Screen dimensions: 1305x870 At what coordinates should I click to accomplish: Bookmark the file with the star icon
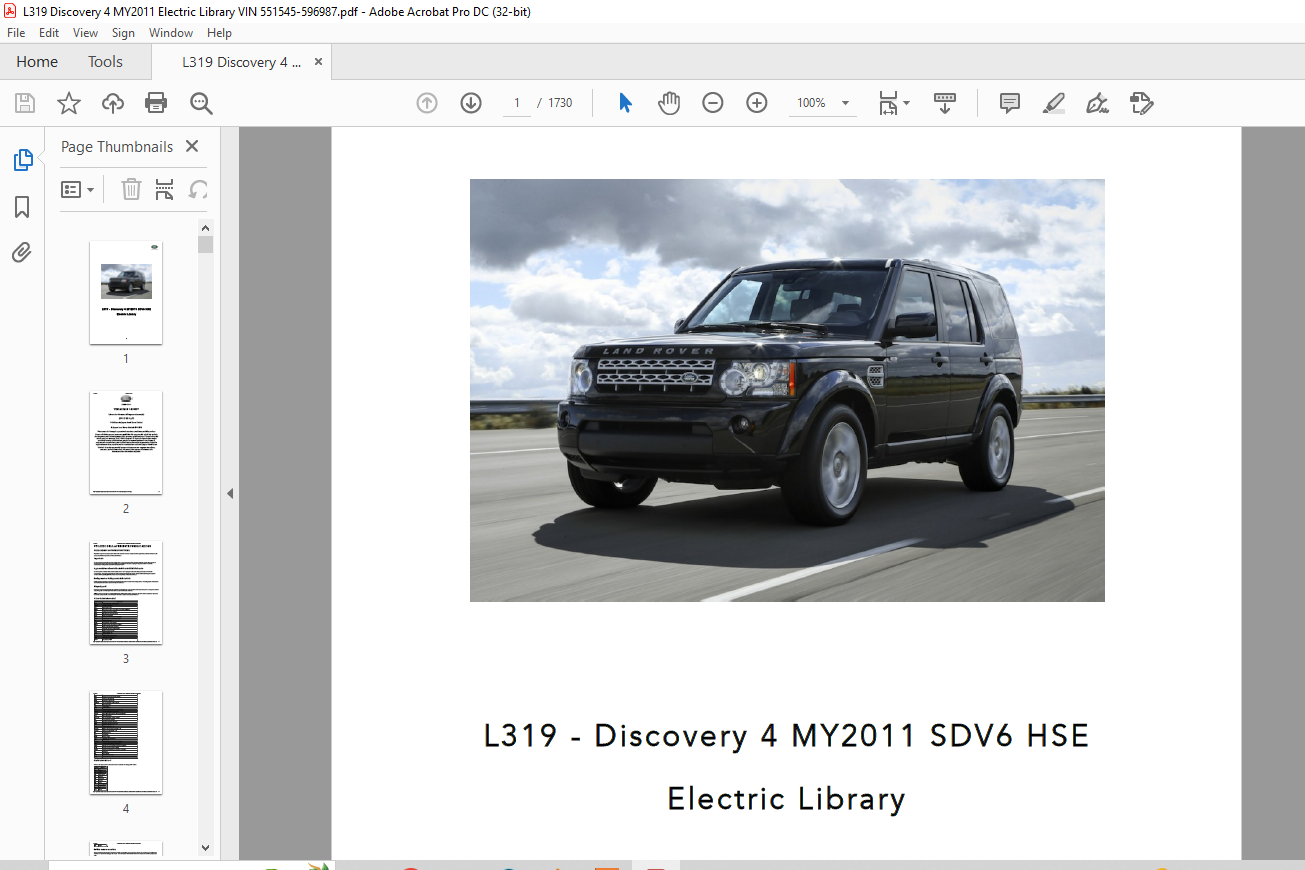coord(68,103)
